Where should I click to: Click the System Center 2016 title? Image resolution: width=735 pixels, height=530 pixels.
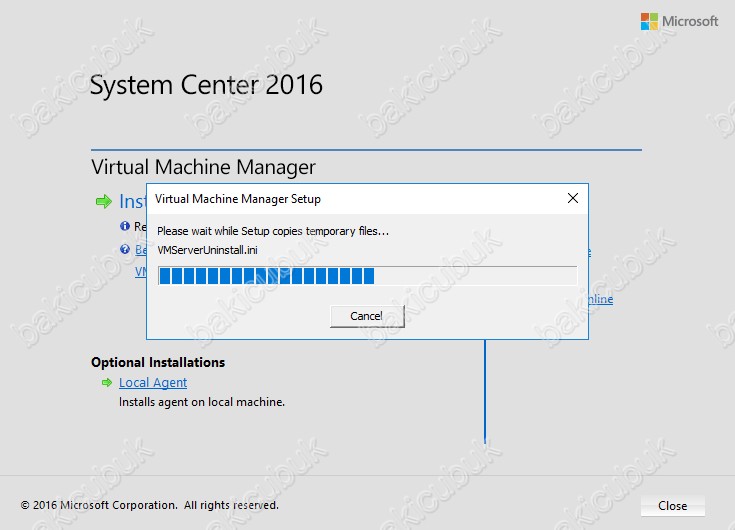(x=206, y=85)
